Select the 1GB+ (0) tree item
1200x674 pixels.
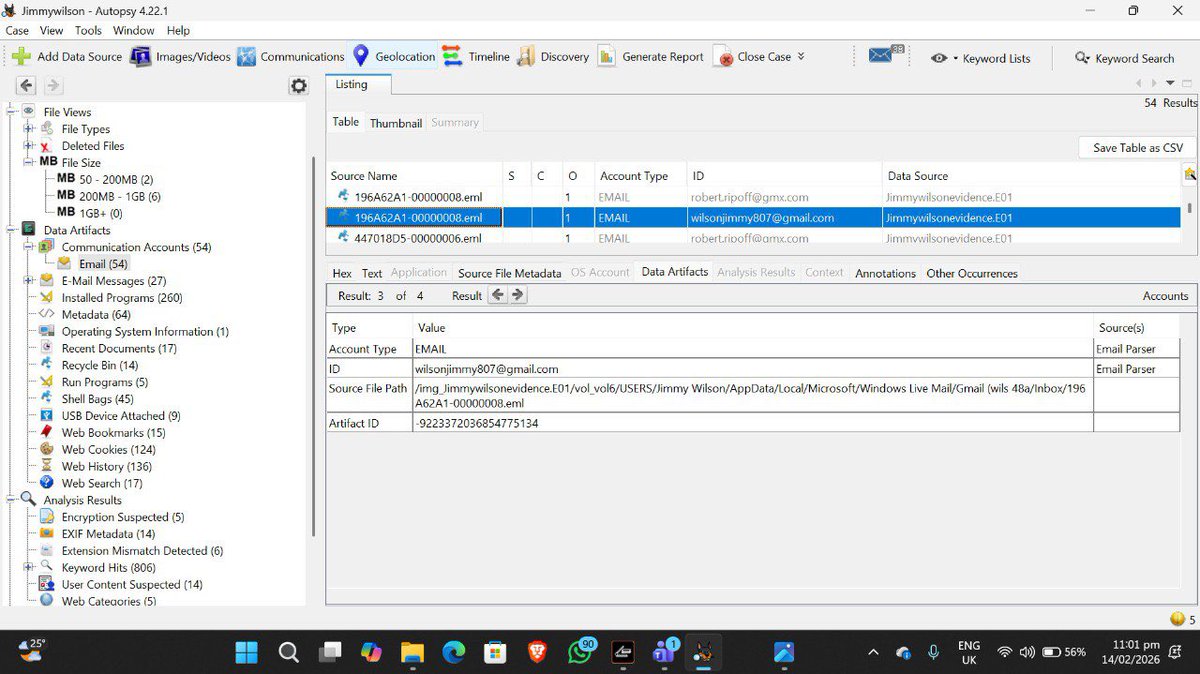point(89,213)
